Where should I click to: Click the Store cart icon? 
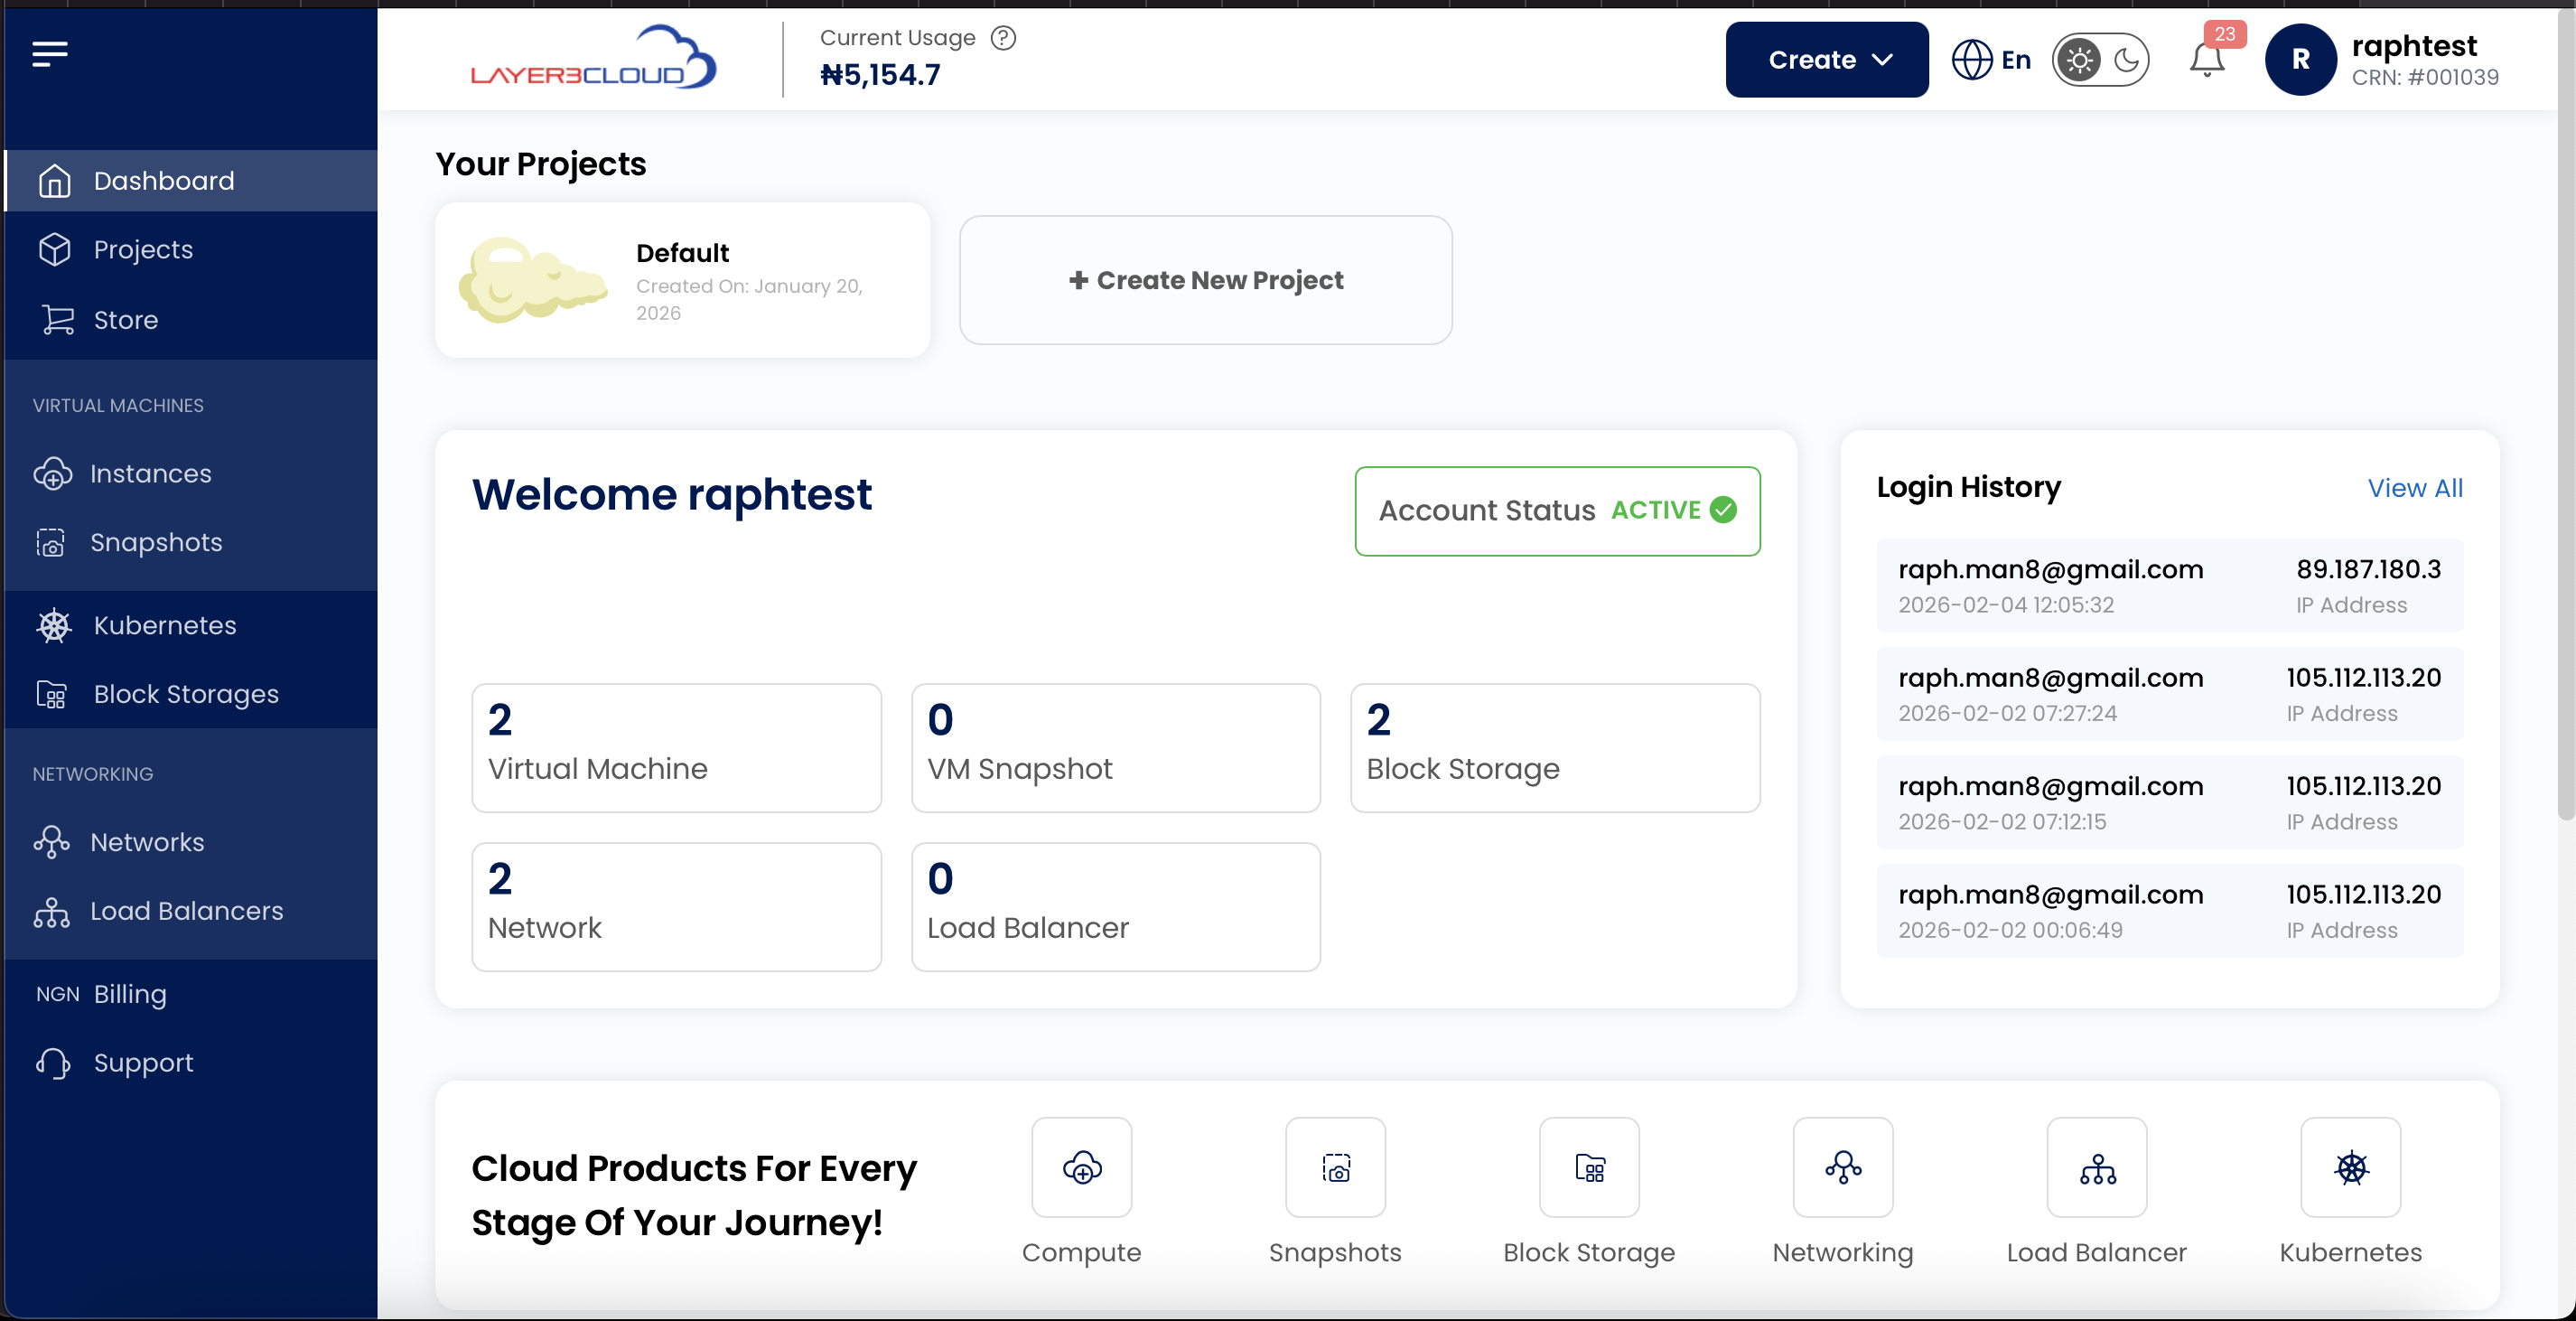click(58, 320)
